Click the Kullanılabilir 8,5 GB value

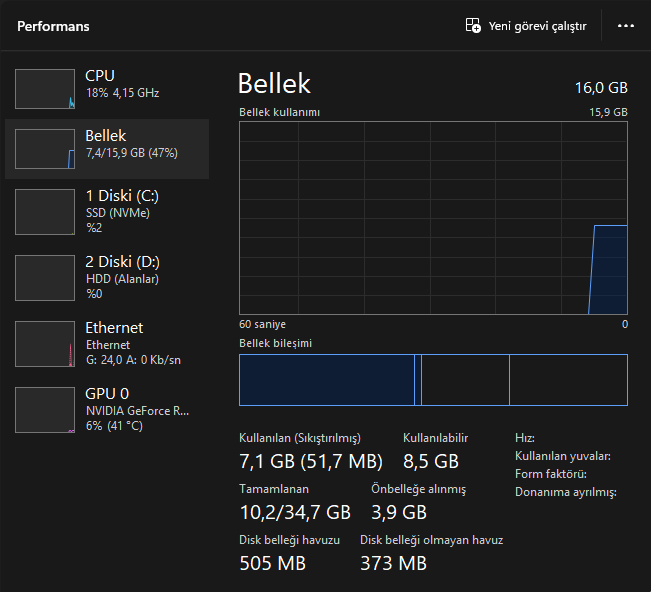point(430,462)
